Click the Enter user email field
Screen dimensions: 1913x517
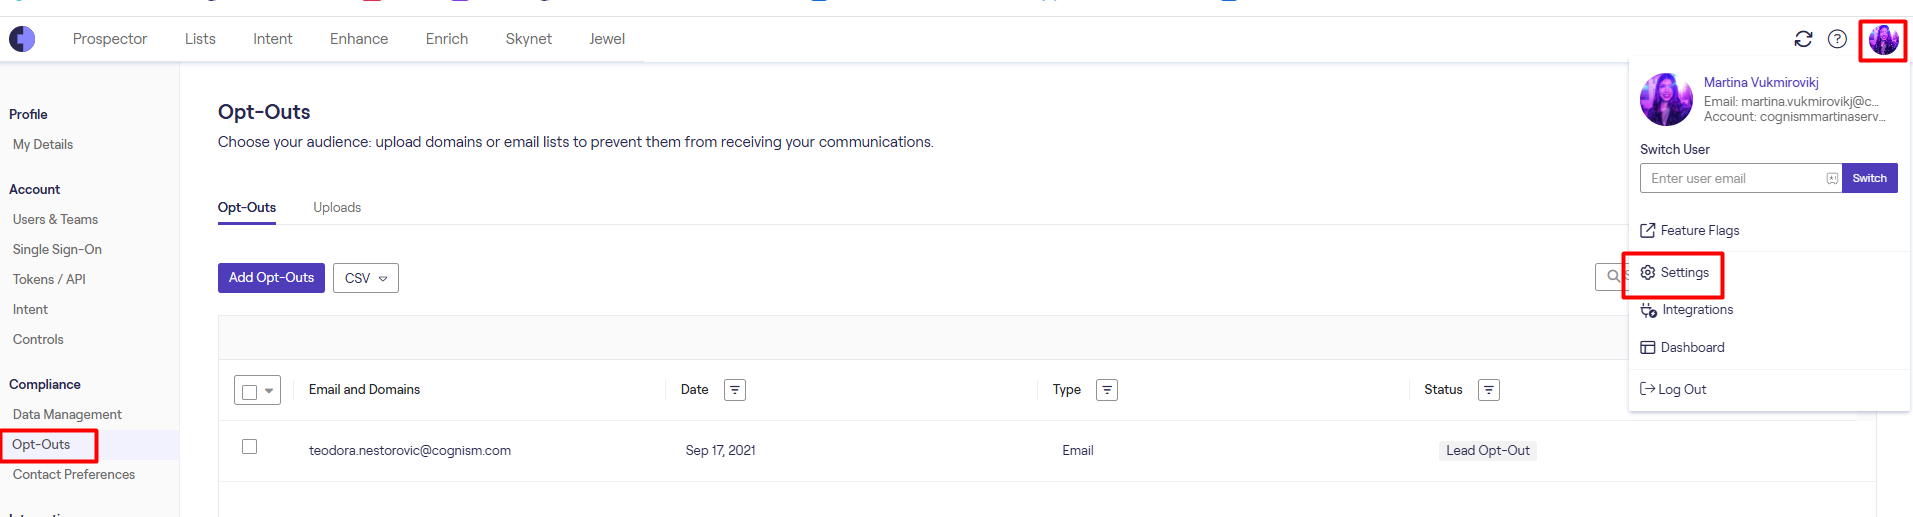click(x=1735, y=179)
